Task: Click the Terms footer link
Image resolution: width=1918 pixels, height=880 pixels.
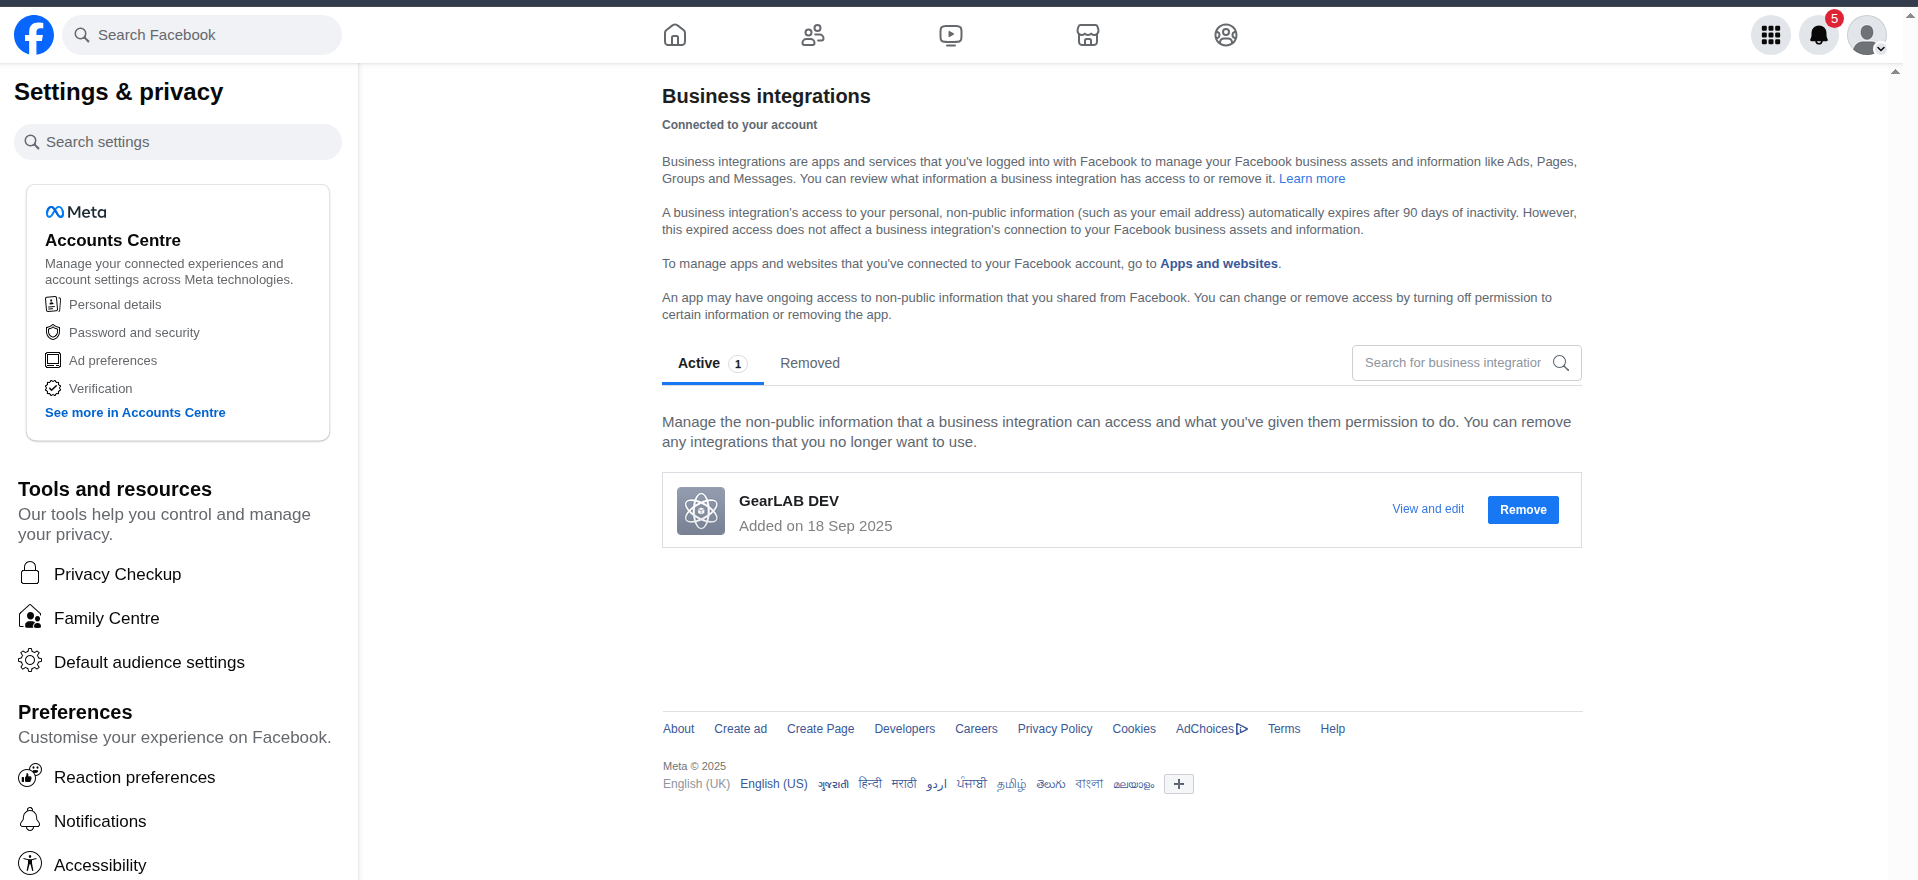Action: tap(1284, 729)
